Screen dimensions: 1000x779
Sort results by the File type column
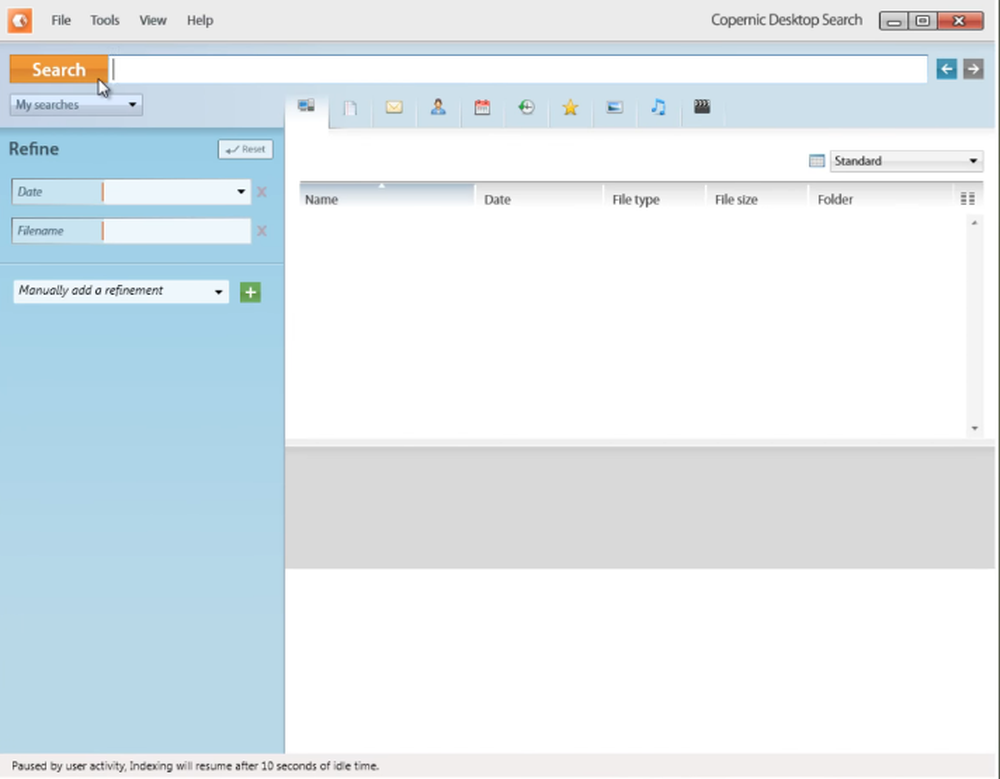click(x=655, y=199)
